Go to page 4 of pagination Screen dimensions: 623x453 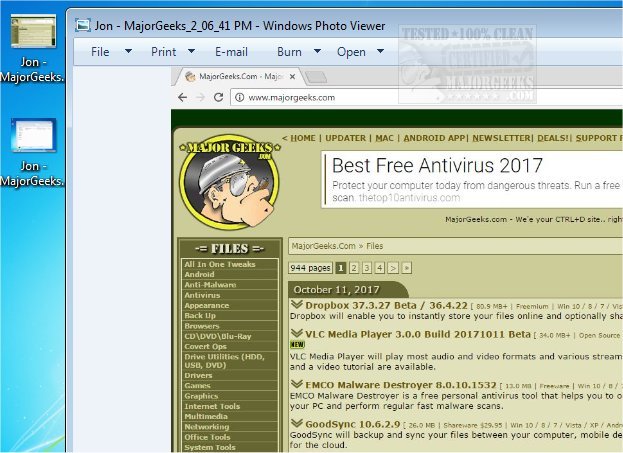pyautogui.click(x=380, y=268)
